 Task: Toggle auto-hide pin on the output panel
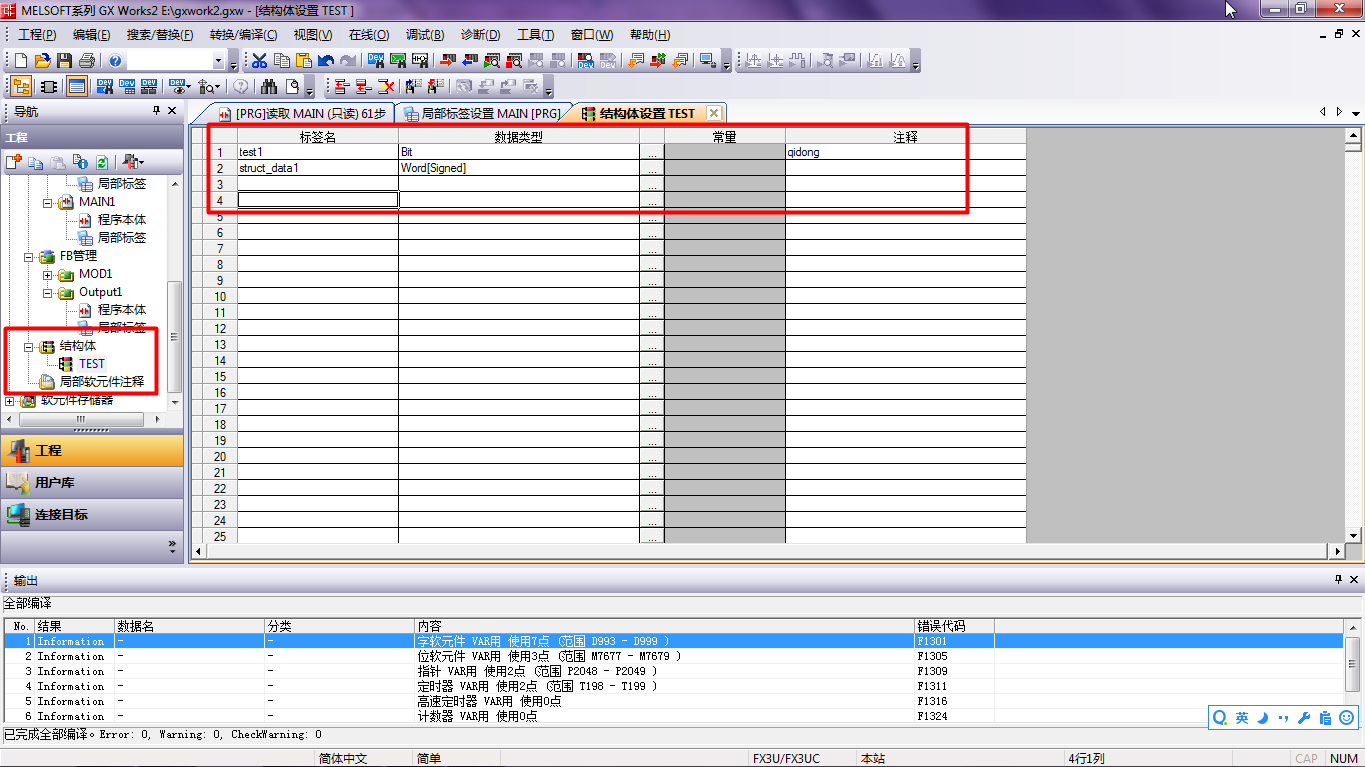(1338, 580)
